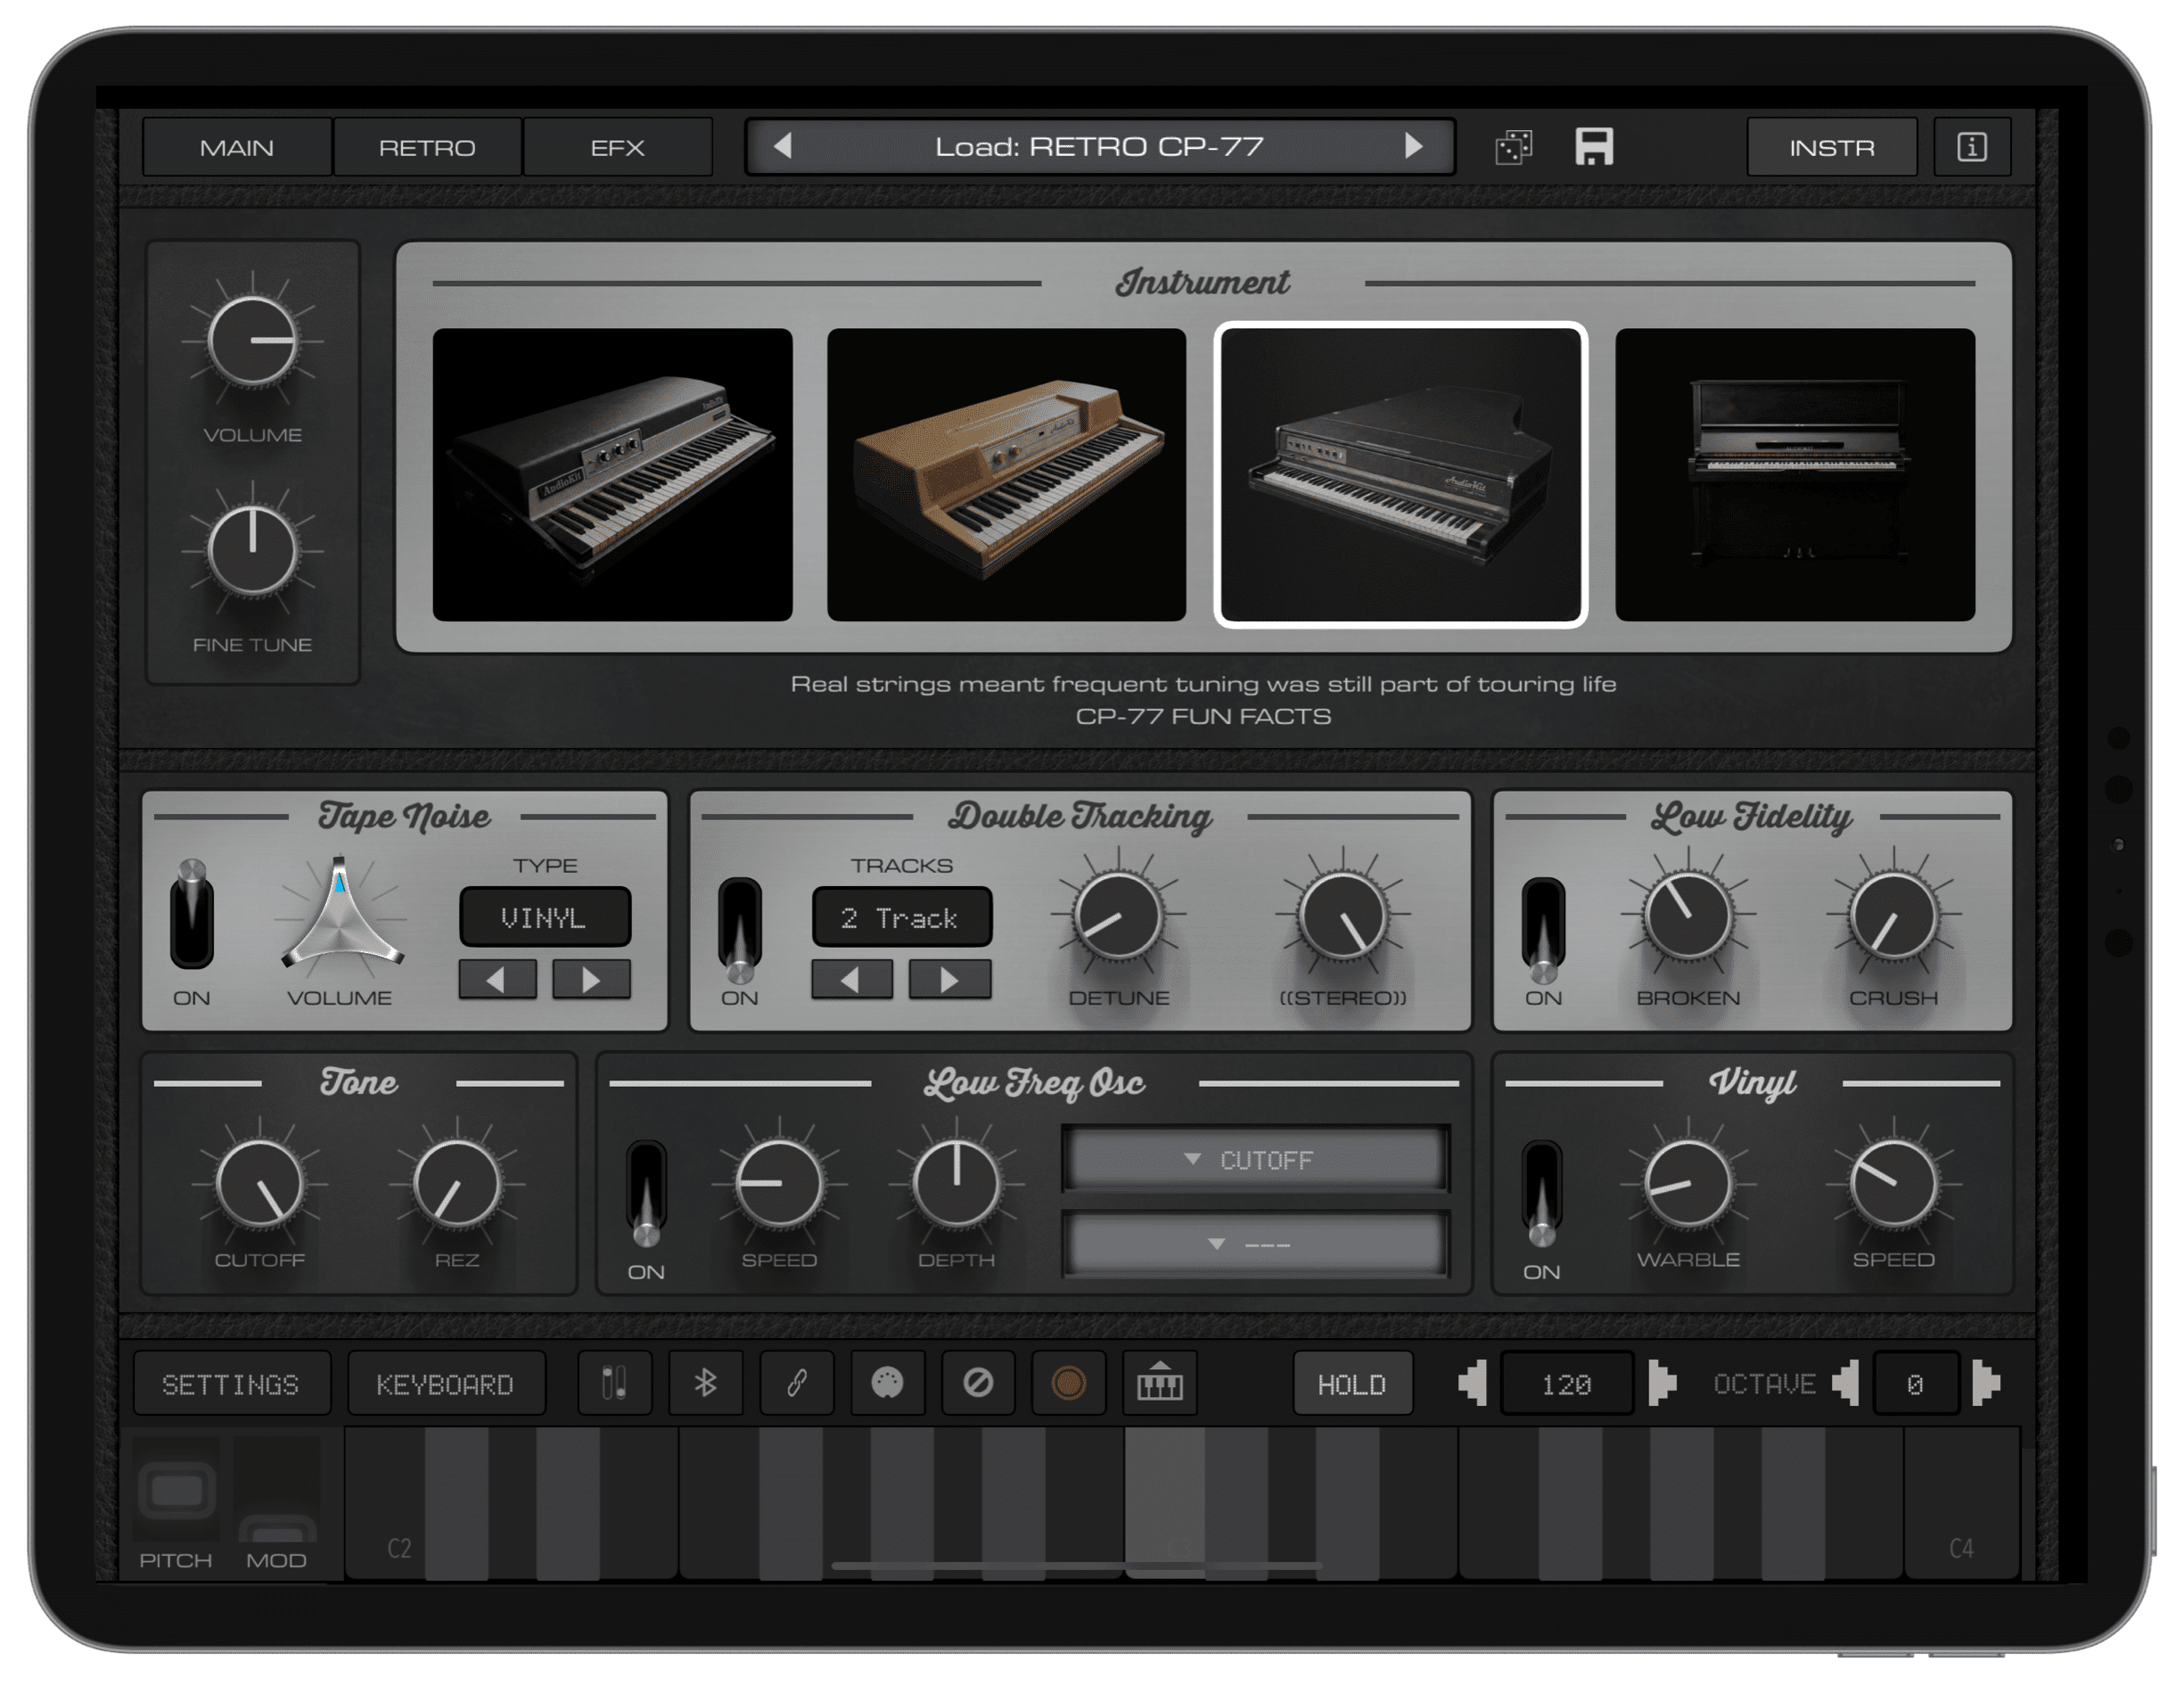Switch the Vinyl ON toggle
The width and height of the screenshot is (2184, 1685).
[x=1541, y=1192]
